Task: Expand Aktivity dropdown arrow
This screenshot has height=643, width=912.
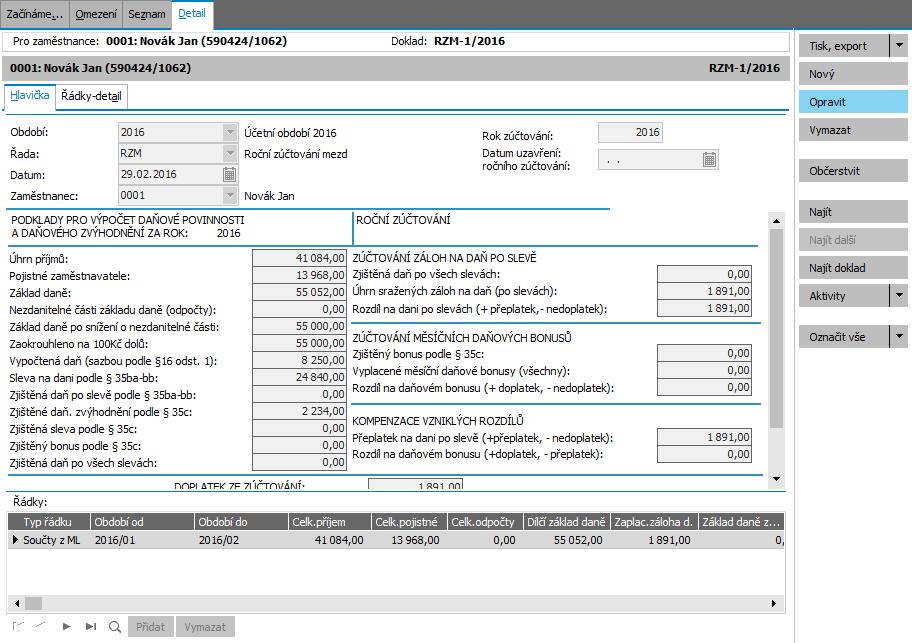Action: (x=899, y=295)
